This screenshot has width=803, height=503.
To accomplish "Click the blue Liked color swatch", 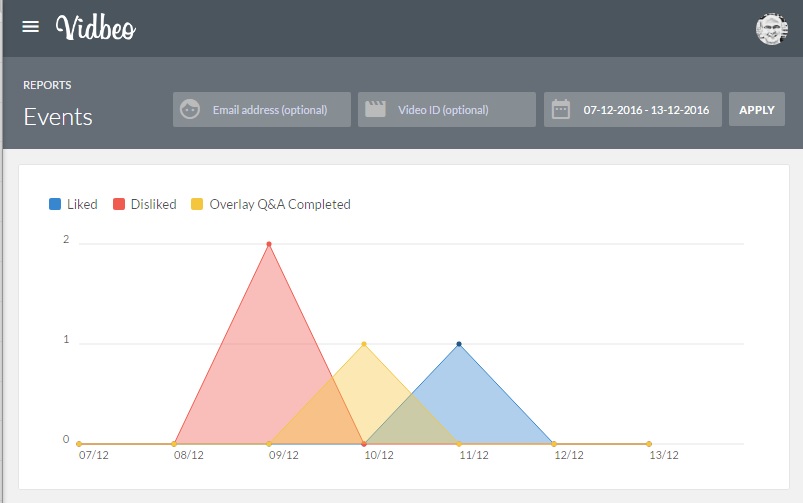I will tap(55, 204).
